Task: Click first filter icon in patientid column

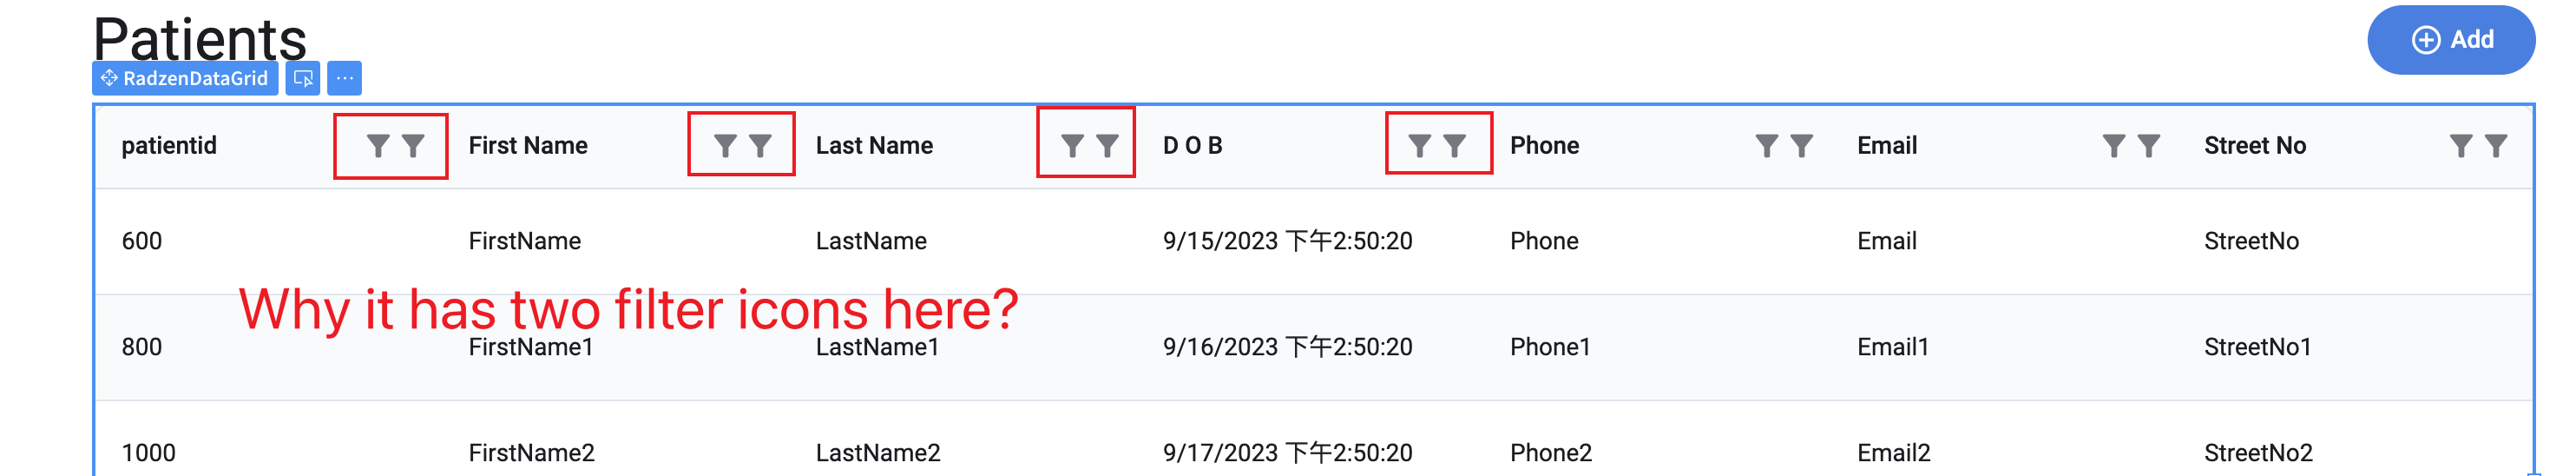Action: [377, 146]
